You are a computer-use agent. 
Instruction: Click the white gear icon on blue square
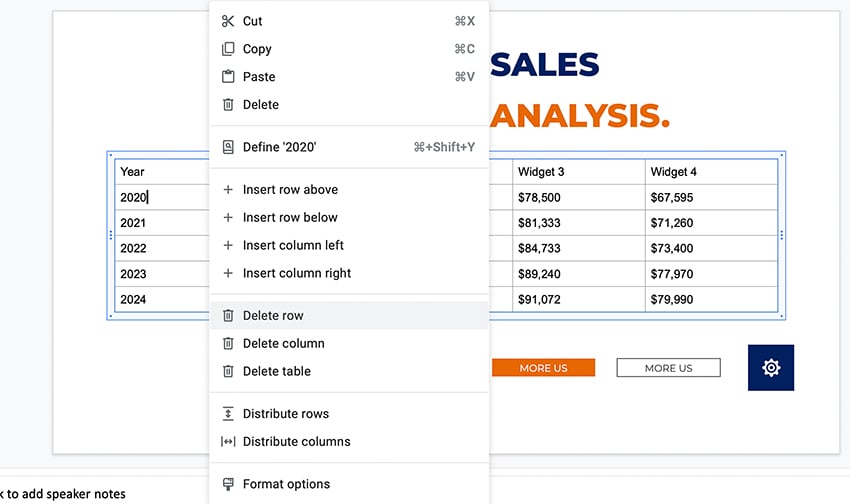point(771,368)
